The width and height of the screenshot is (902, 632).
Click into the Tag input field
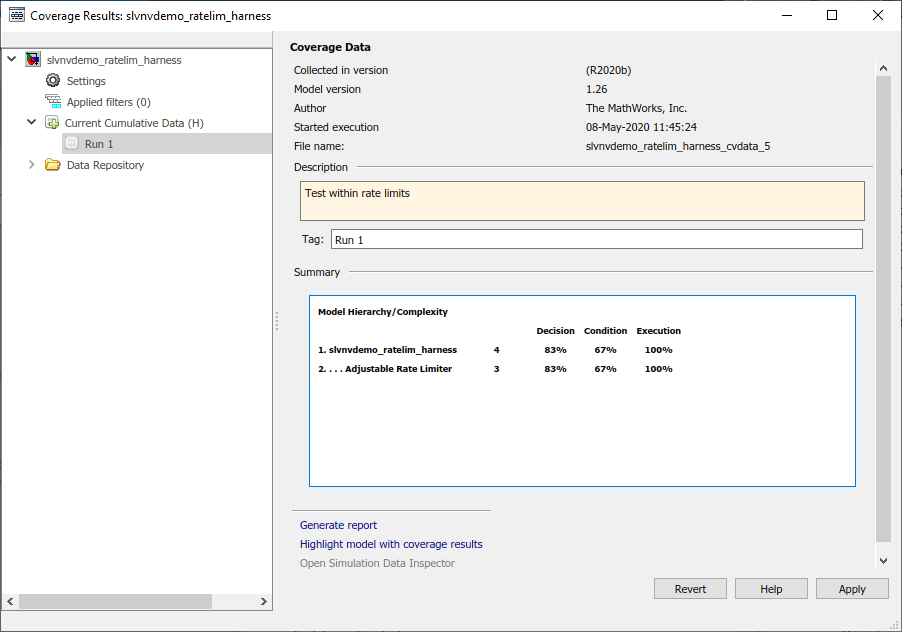tap(596, 239)
